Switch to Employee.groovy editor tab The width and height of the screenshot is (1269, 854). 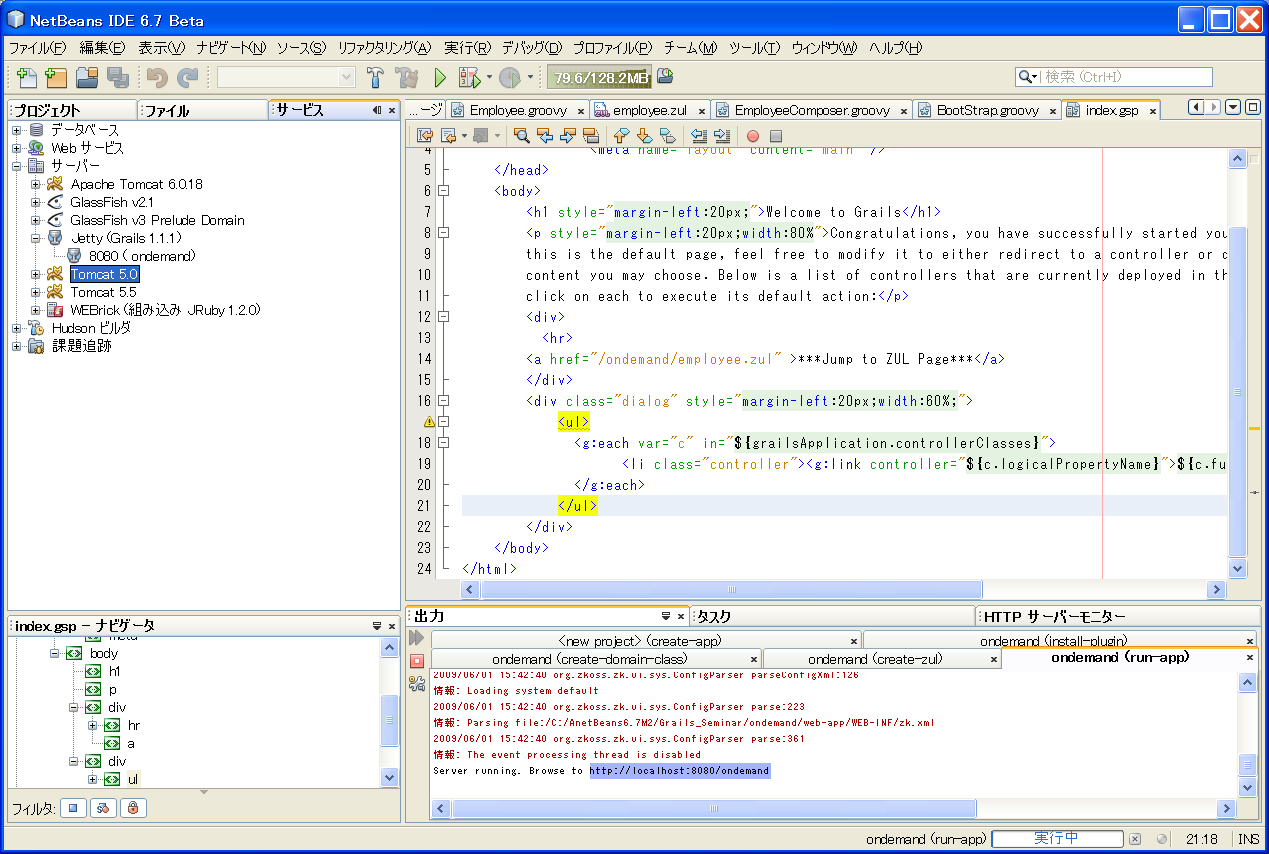coord(517,111)
